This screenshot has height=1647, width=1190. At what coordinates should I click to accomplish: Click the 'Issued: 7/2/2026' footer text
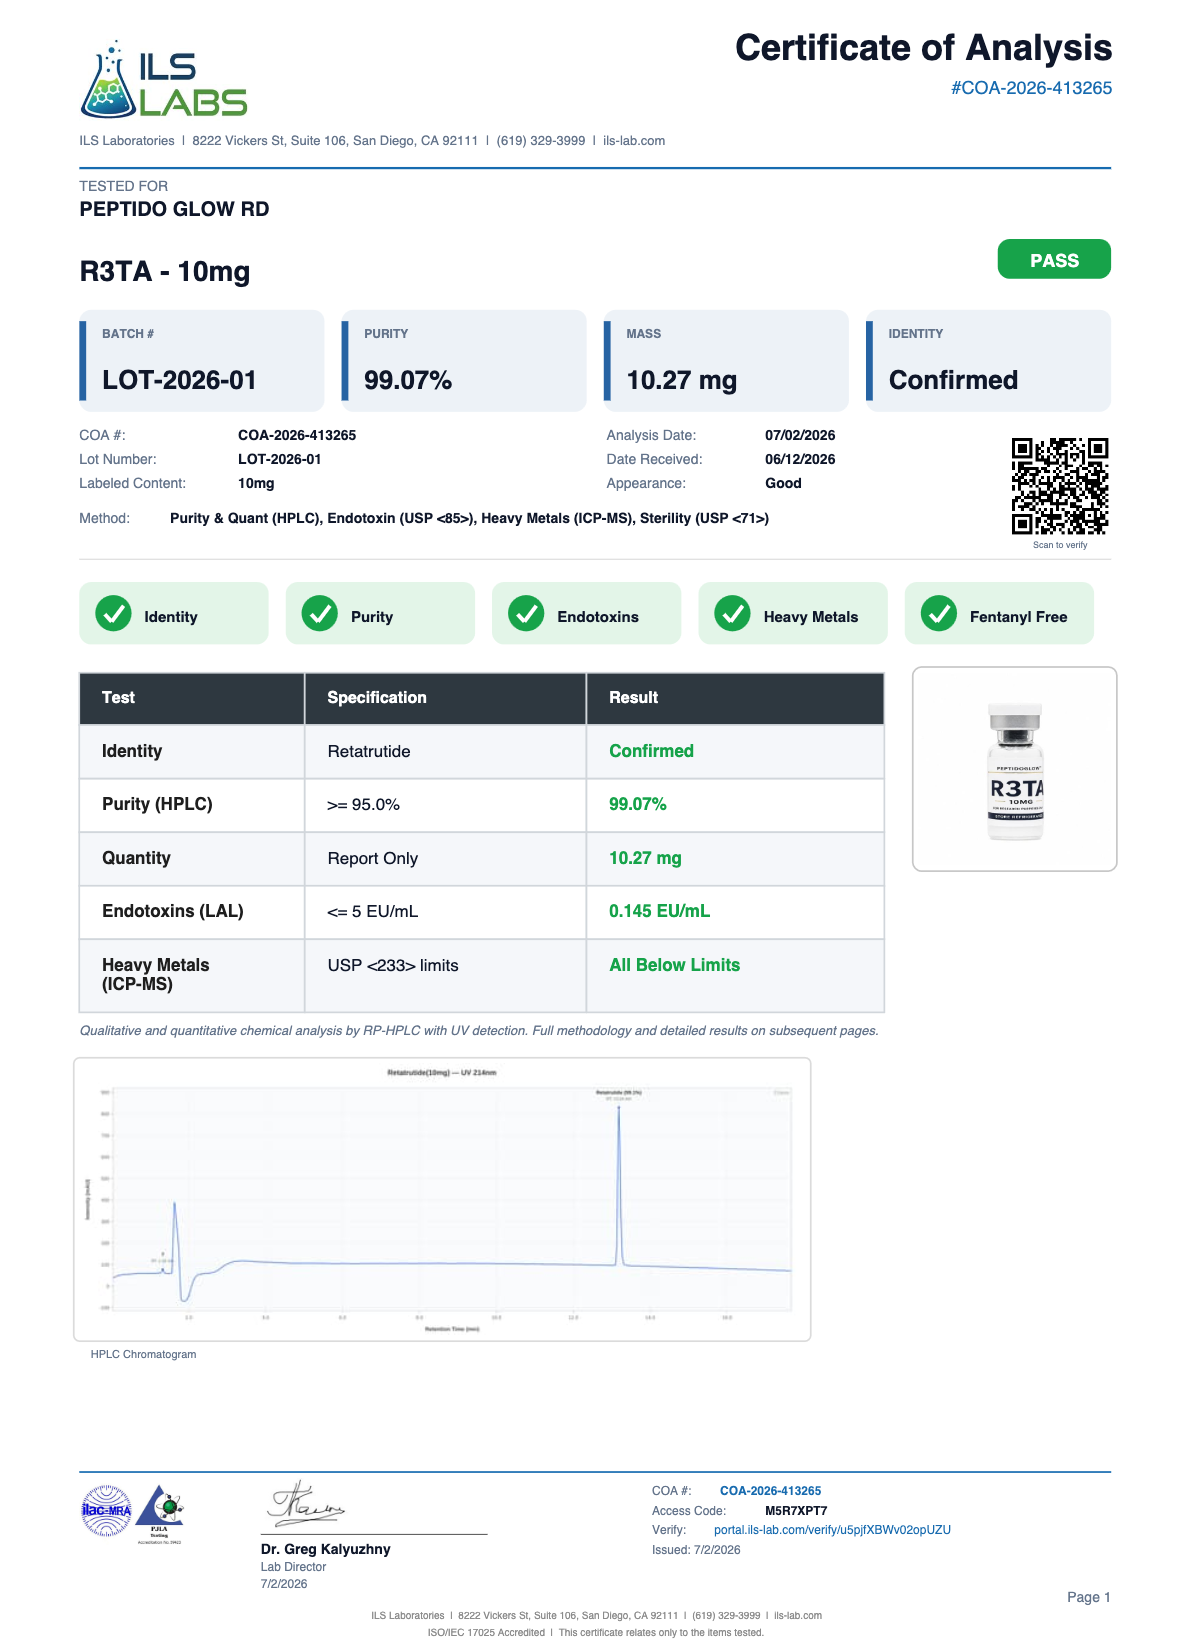tap(696, 1550)
